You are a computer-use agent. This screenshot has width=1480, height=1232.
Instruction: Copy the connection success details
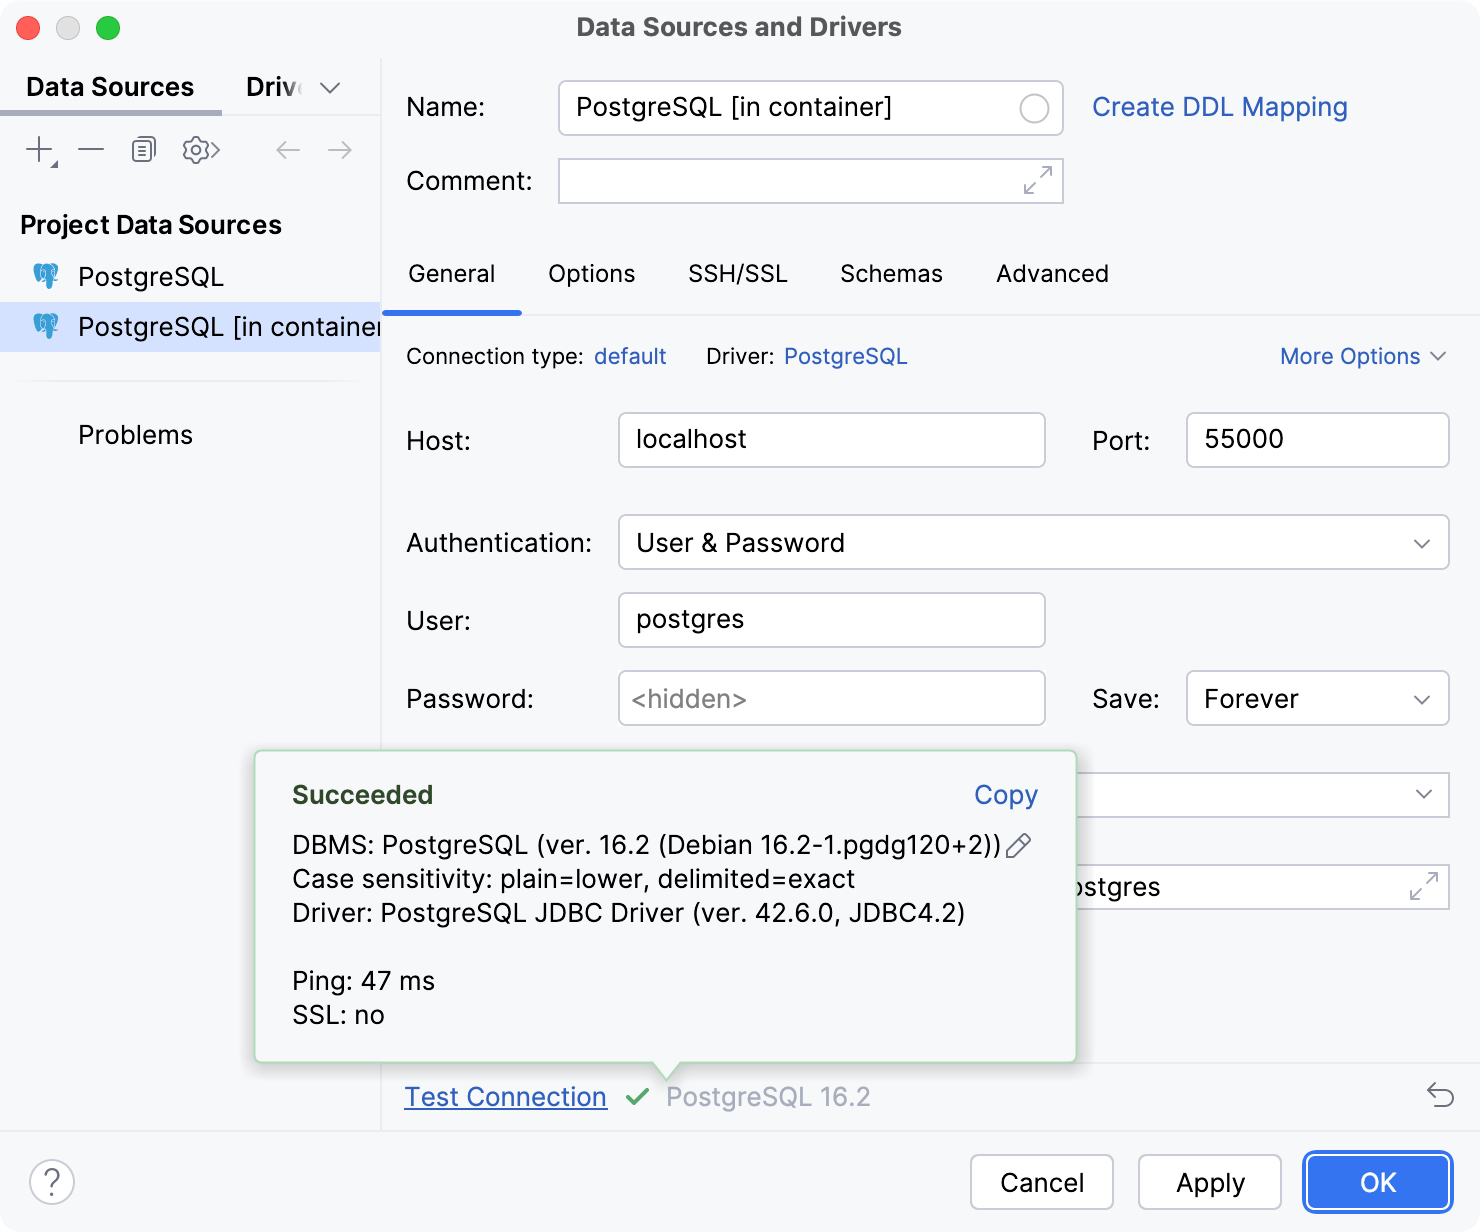pos(1004,795)
